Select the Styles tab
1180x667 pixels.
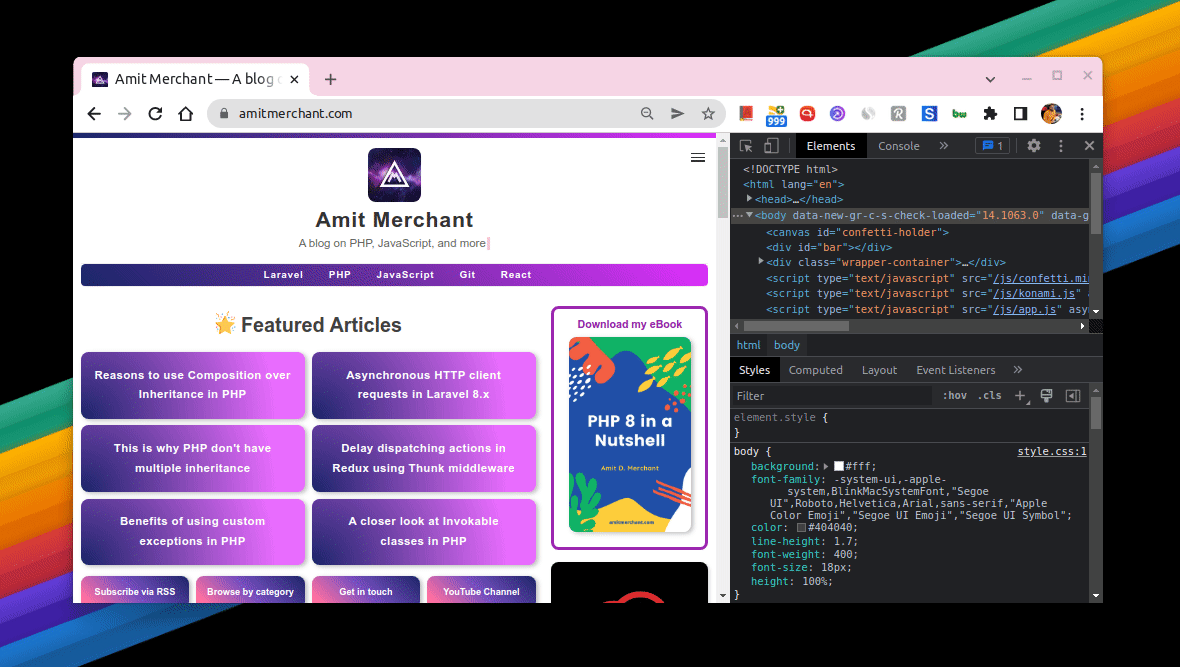tap(754, 370)
